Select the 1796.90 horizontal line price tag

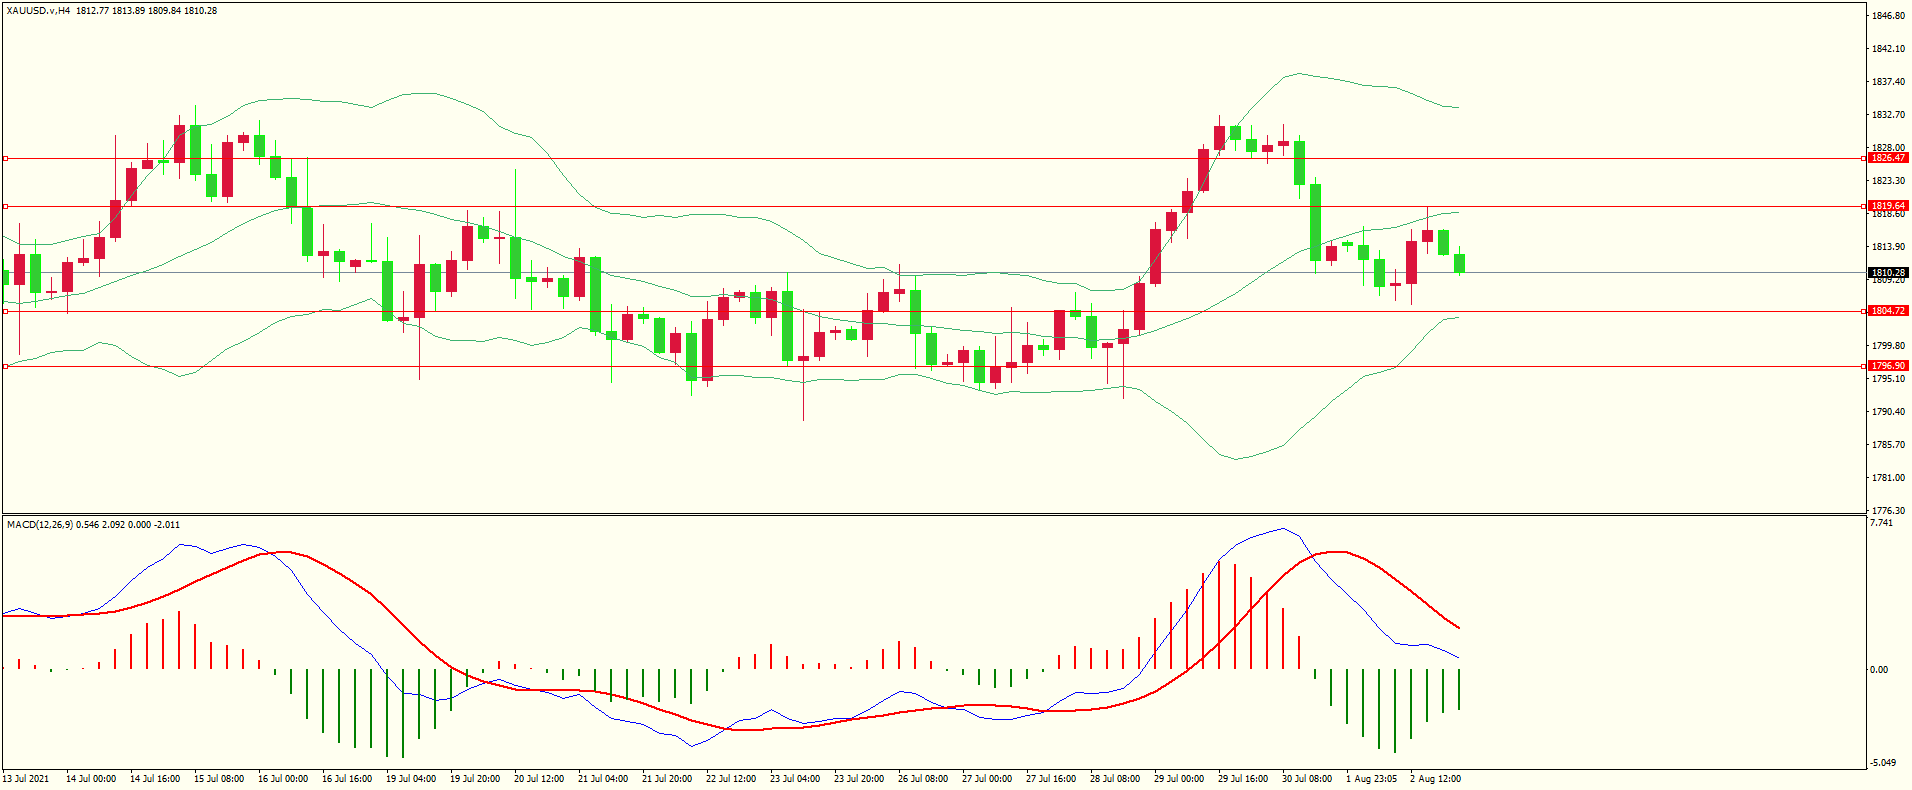[1888, 366]
